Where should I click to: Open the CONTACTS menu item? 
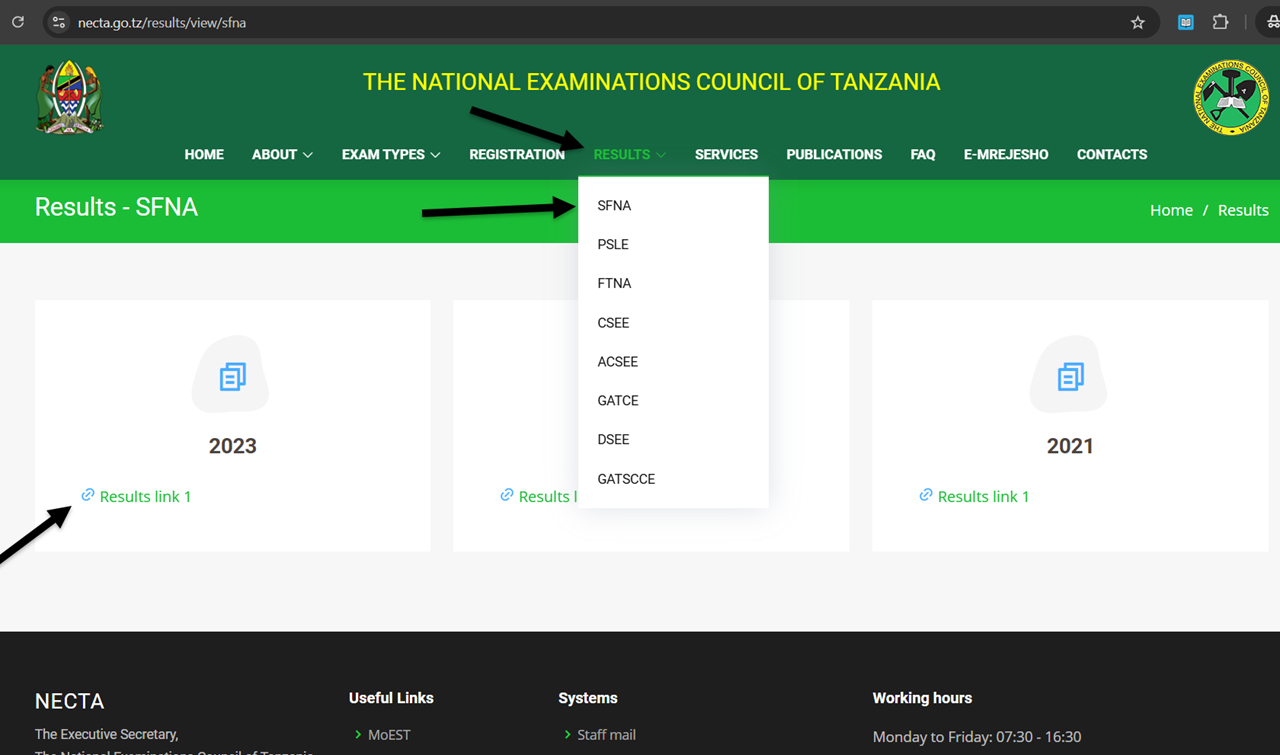(x=1112, y=154)
